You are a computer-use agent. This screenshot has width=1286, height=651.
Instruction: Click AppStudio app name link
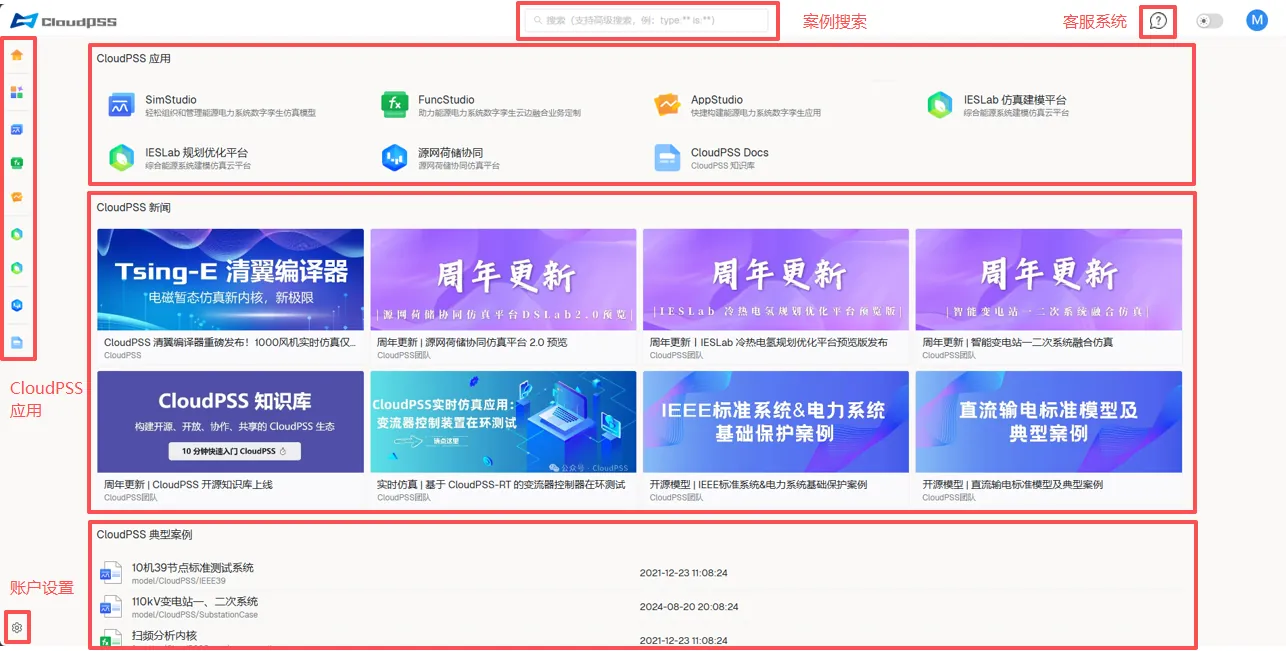717,100
